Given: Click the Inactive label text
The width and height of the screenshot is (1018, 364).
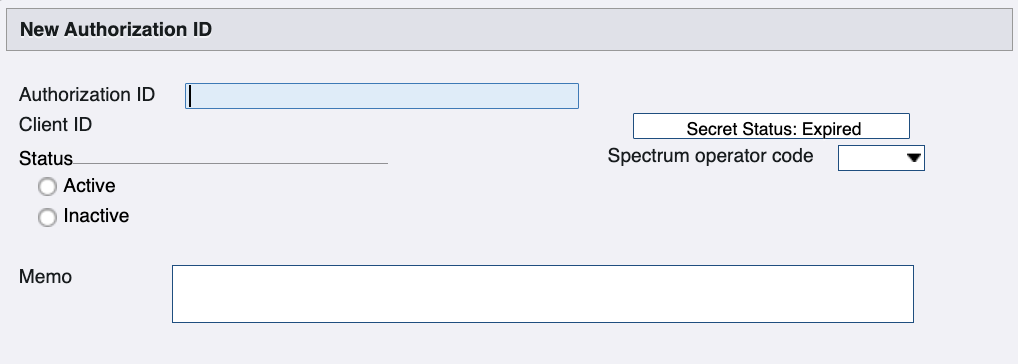Looking at the screenshot, I should tap(96, 215).
